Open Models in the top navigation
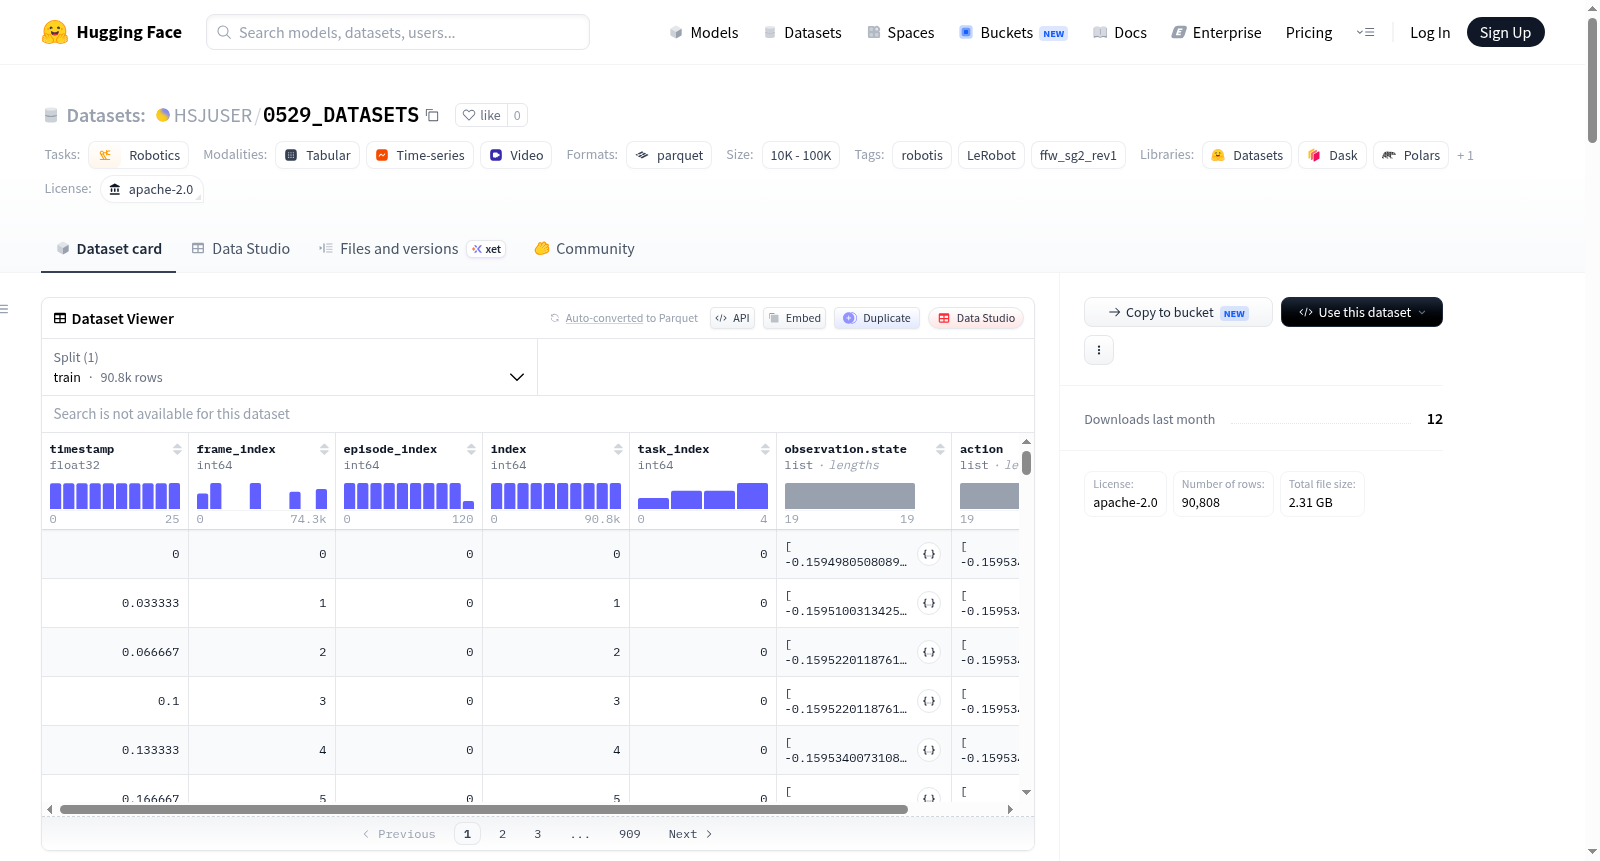The height and width of the screenshot is (861, 1600). [x=704, y=32]
